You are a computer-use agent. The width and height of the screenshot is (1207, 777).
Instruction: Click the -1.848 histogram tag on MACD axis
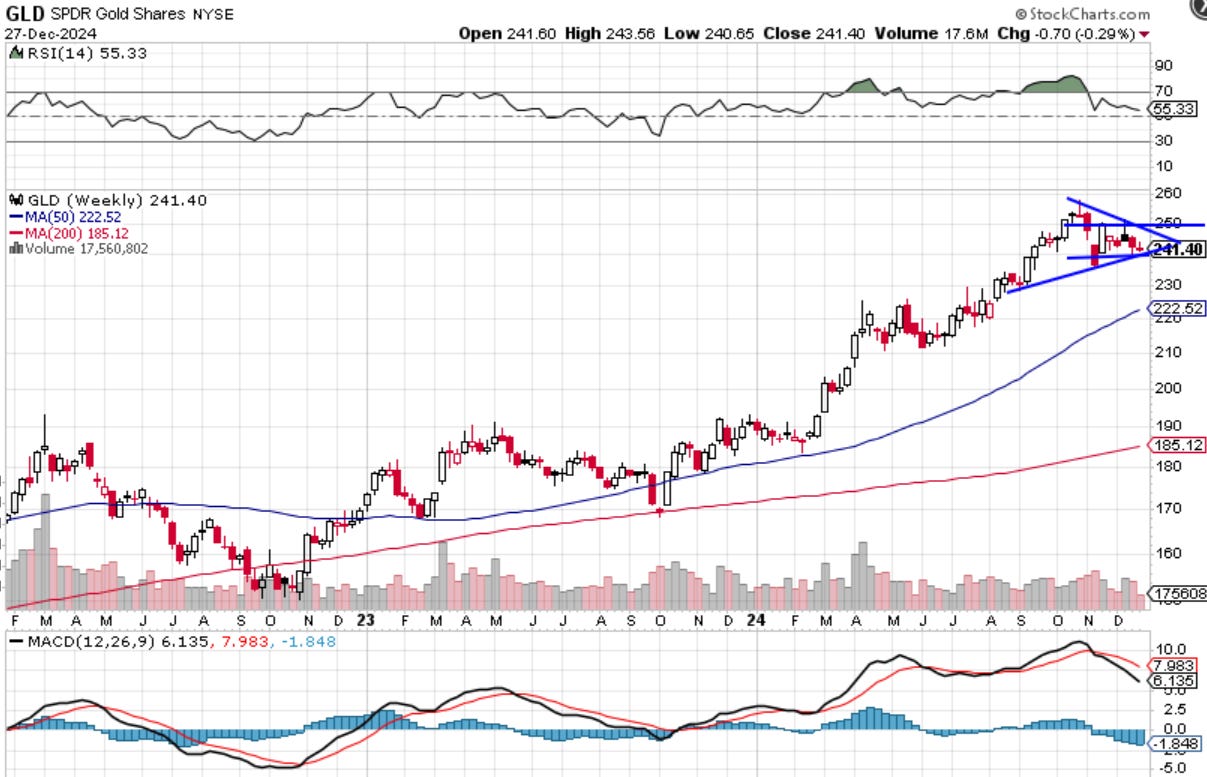pos(1172,743)
